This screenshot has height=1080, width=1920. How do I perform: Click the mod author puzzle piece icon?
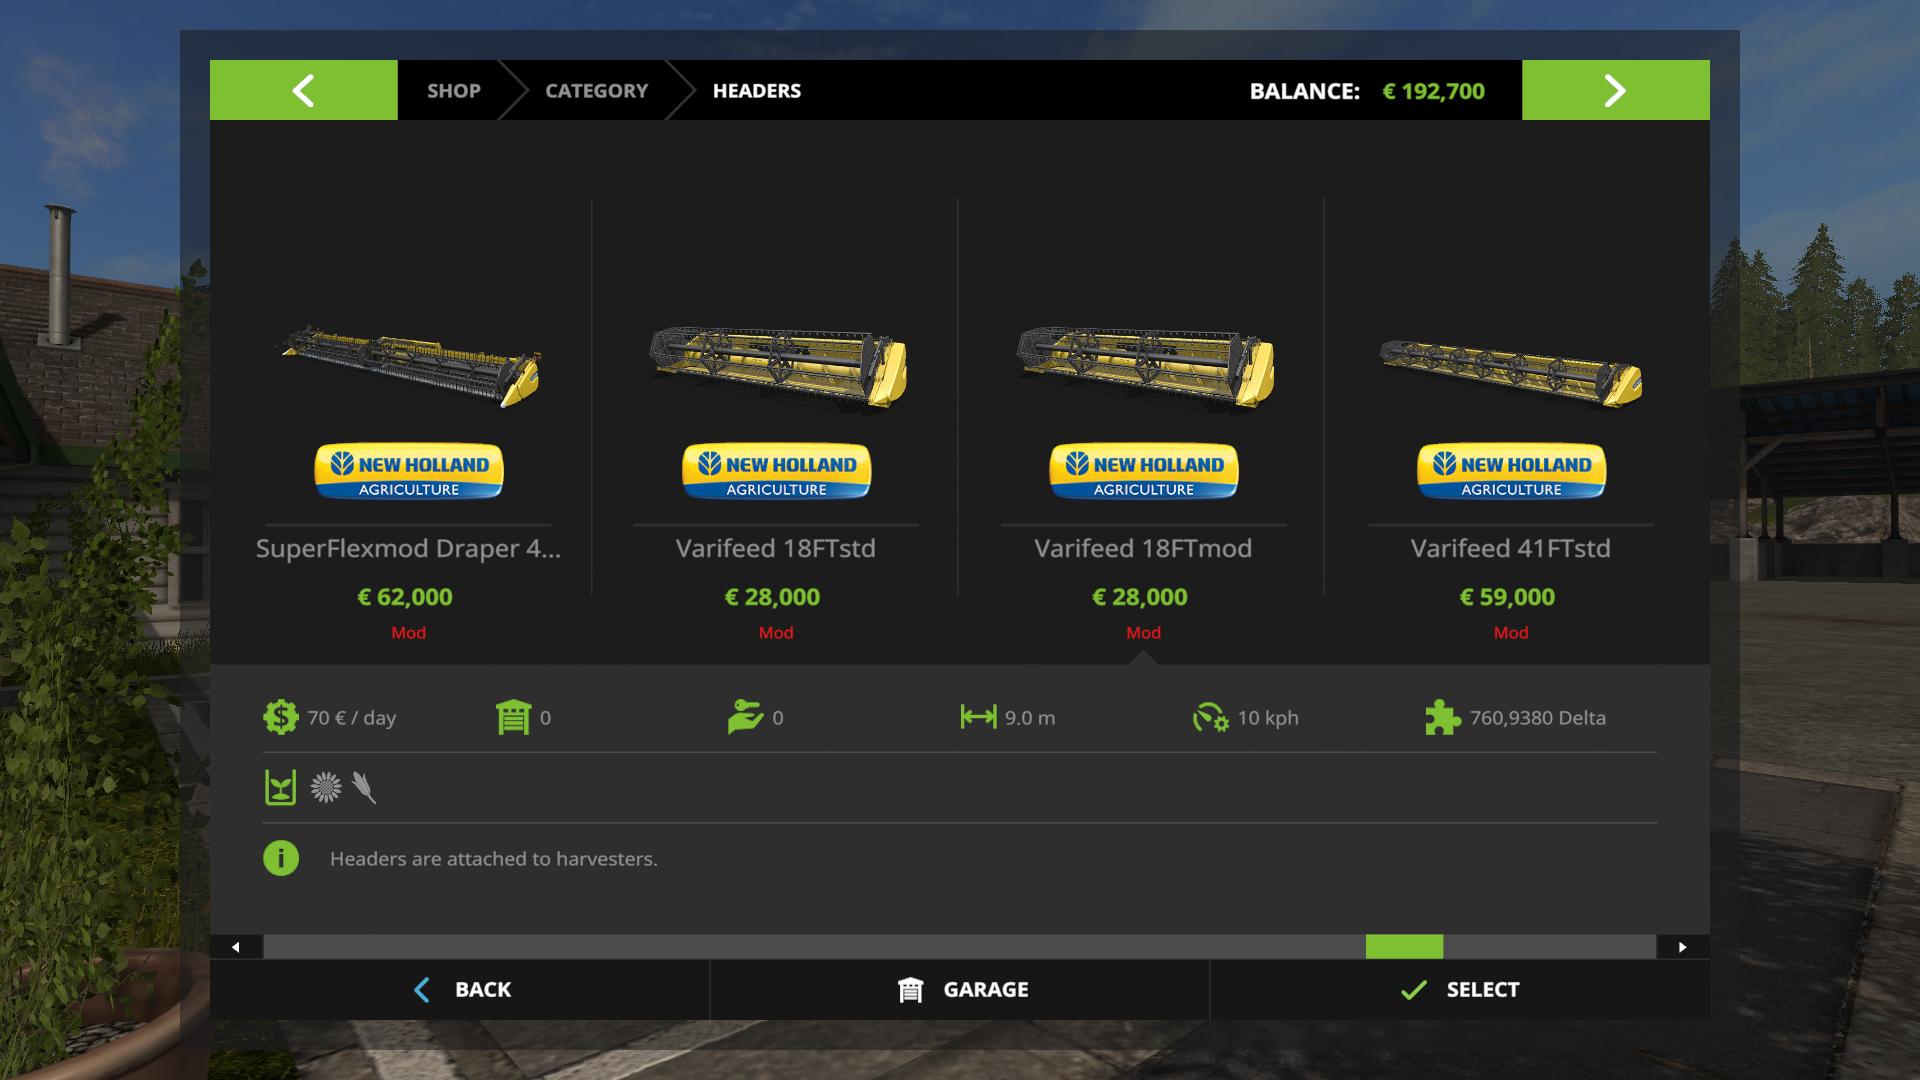(x=1442, y=717)
